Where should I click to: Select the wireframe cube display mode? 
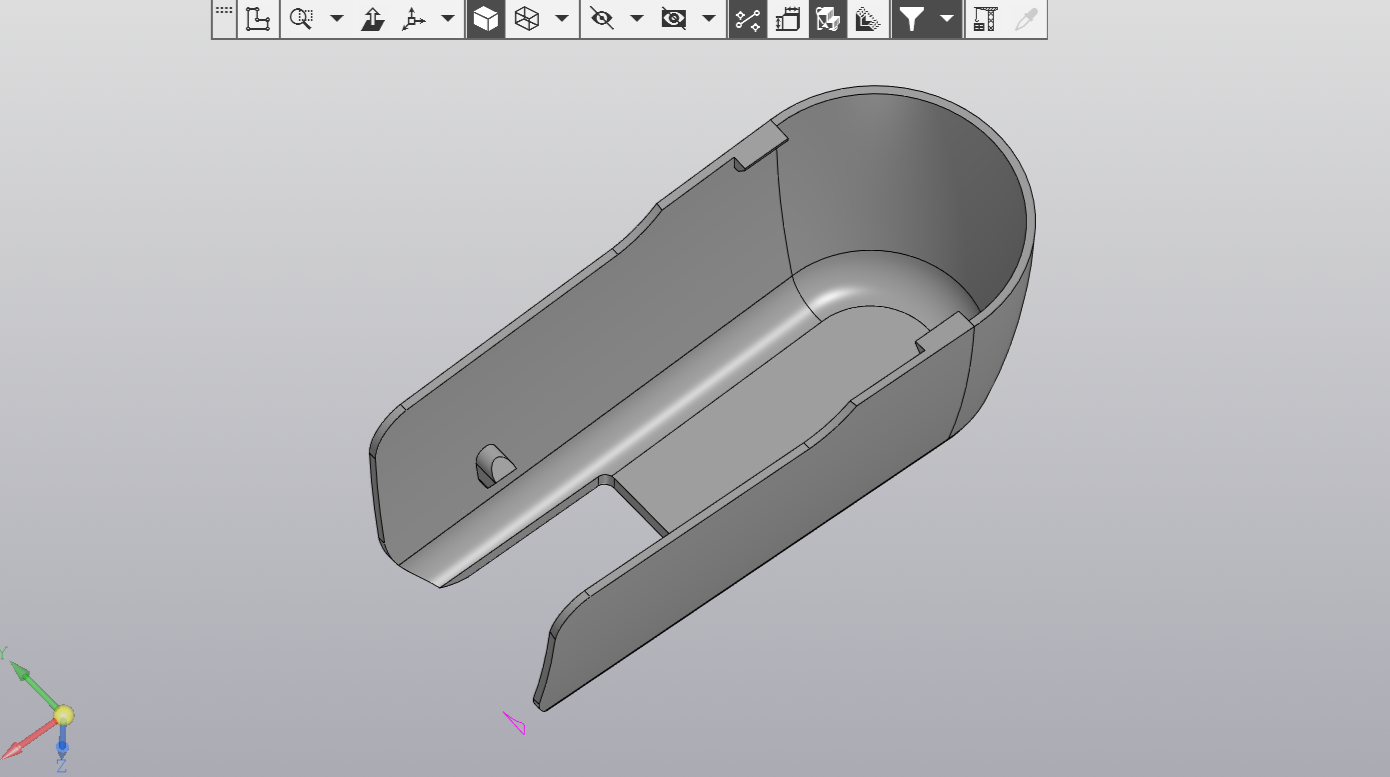click(527, 19)
